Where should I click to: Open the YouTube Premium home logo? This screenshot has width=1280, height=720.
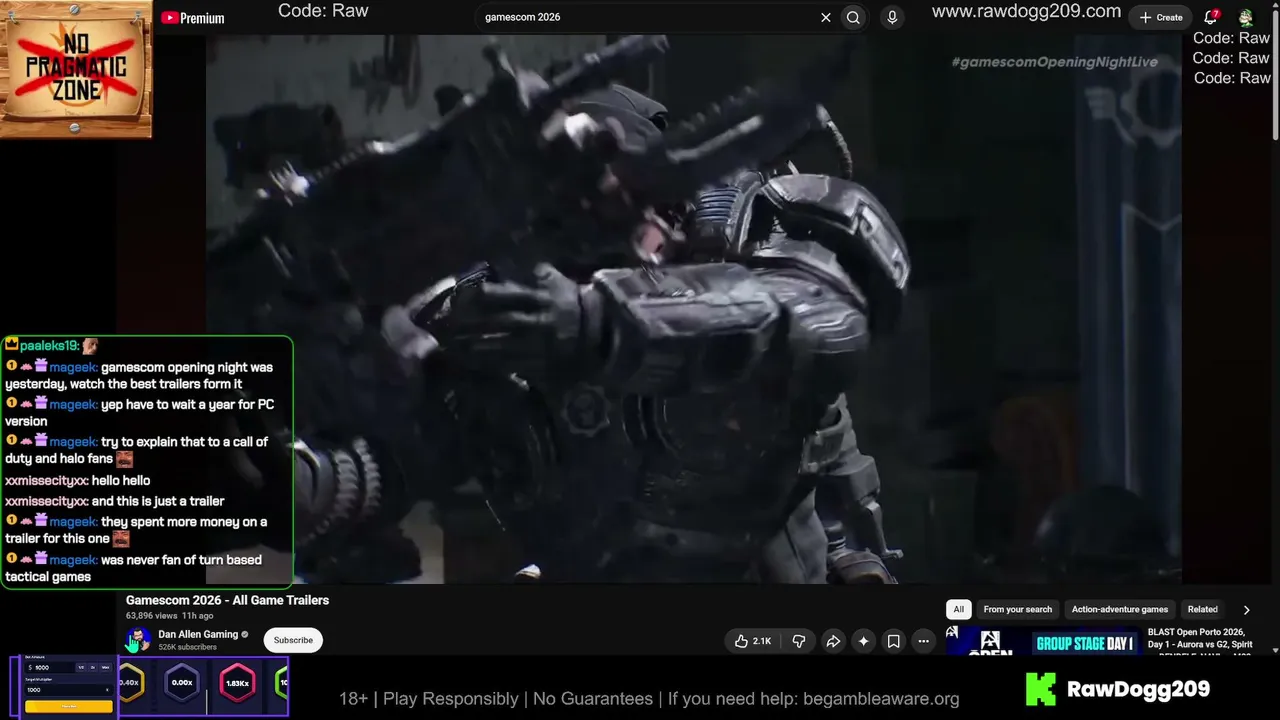pos(192,18)
